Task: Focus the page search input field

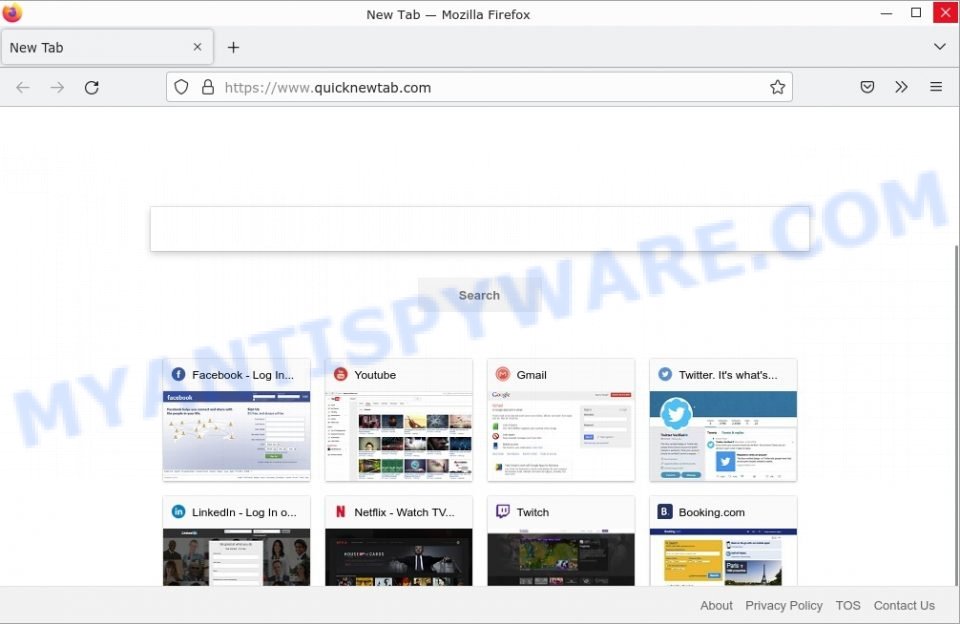Action: (480, 229)
